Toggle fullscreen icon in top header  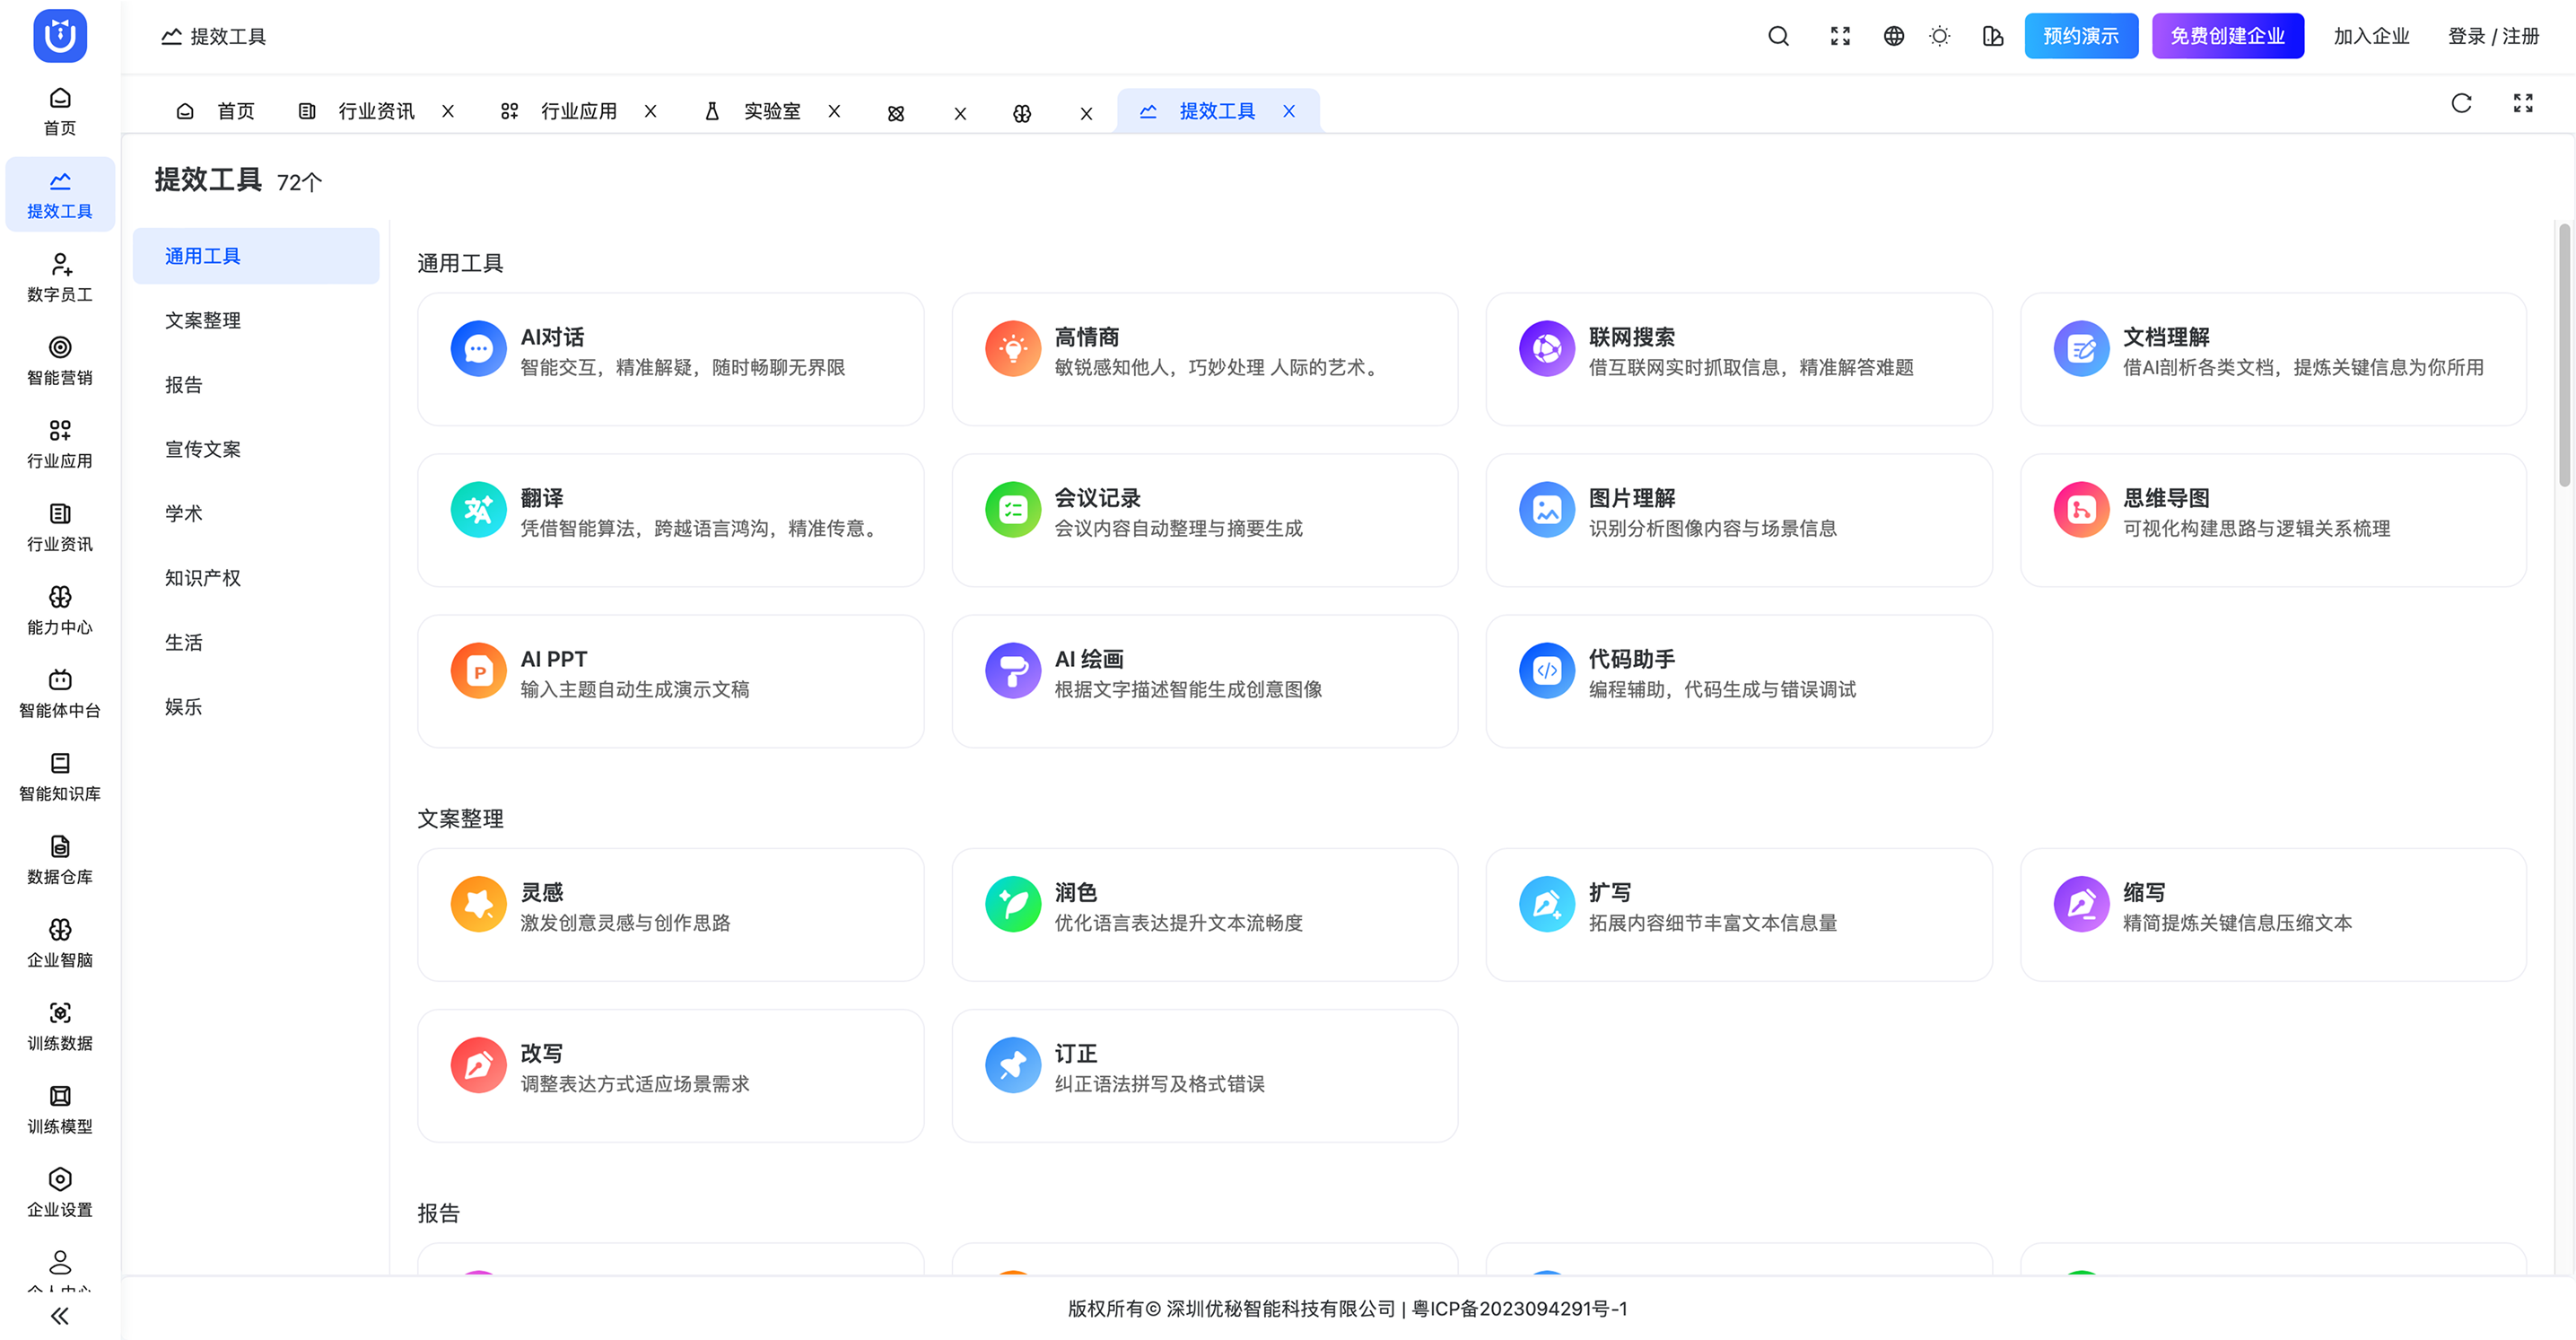(x=1840, y=37)
